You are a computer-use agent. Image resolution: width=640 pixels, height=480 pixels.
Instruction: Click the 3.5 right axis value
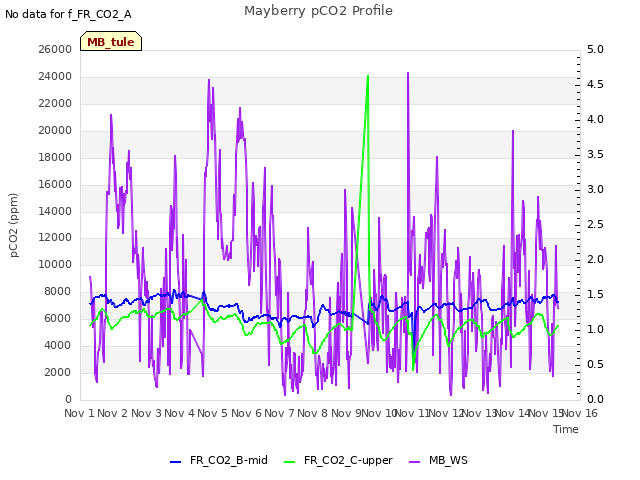(595, 154)
